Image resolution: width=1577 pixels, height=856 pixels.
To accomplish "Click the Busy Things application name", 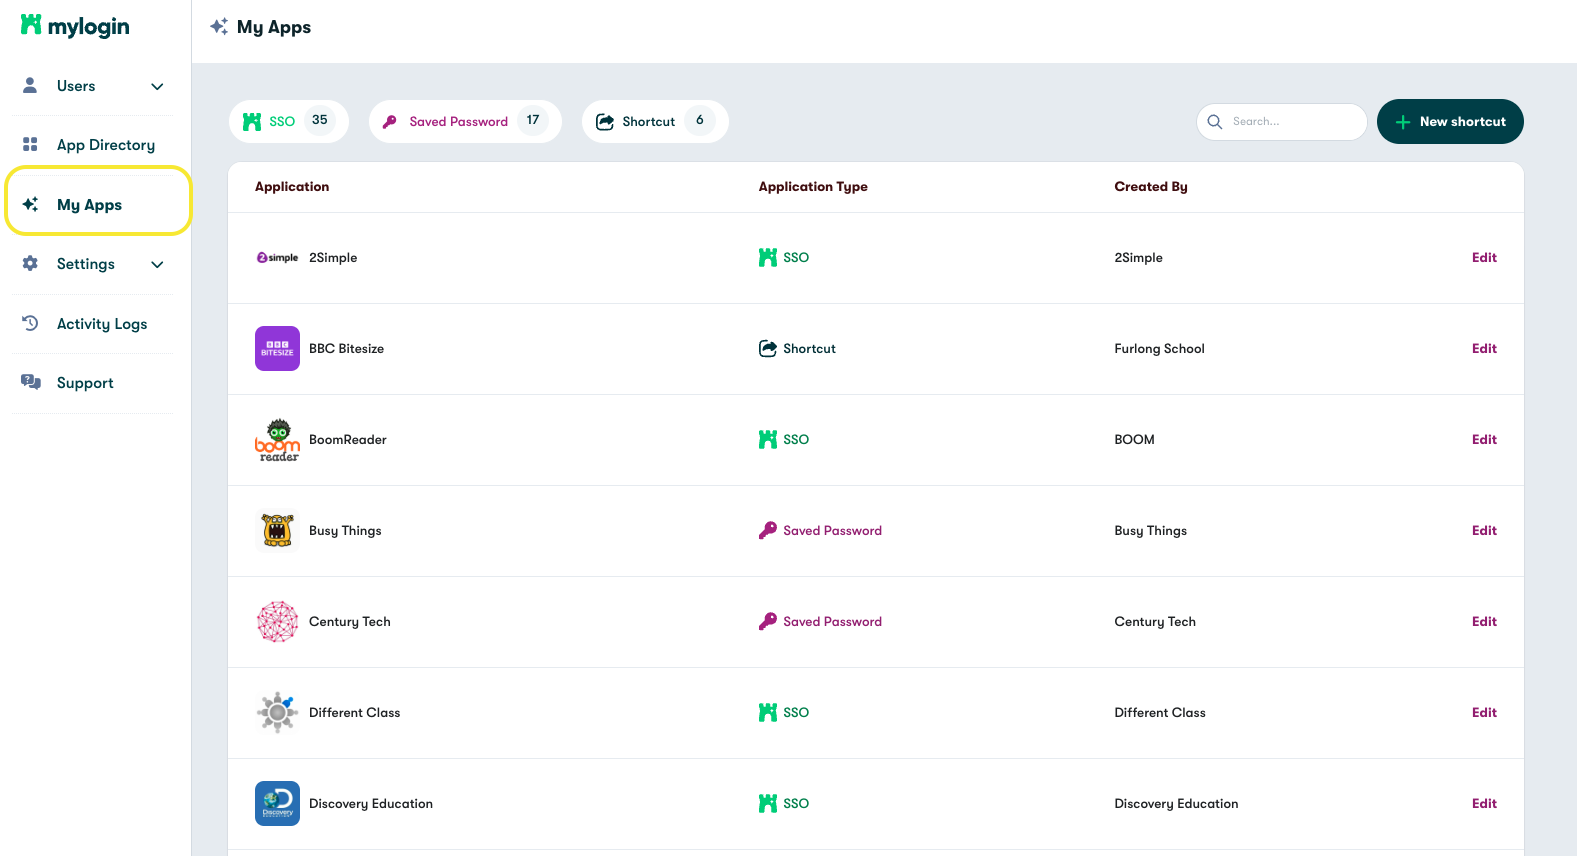I will (345, 530).
